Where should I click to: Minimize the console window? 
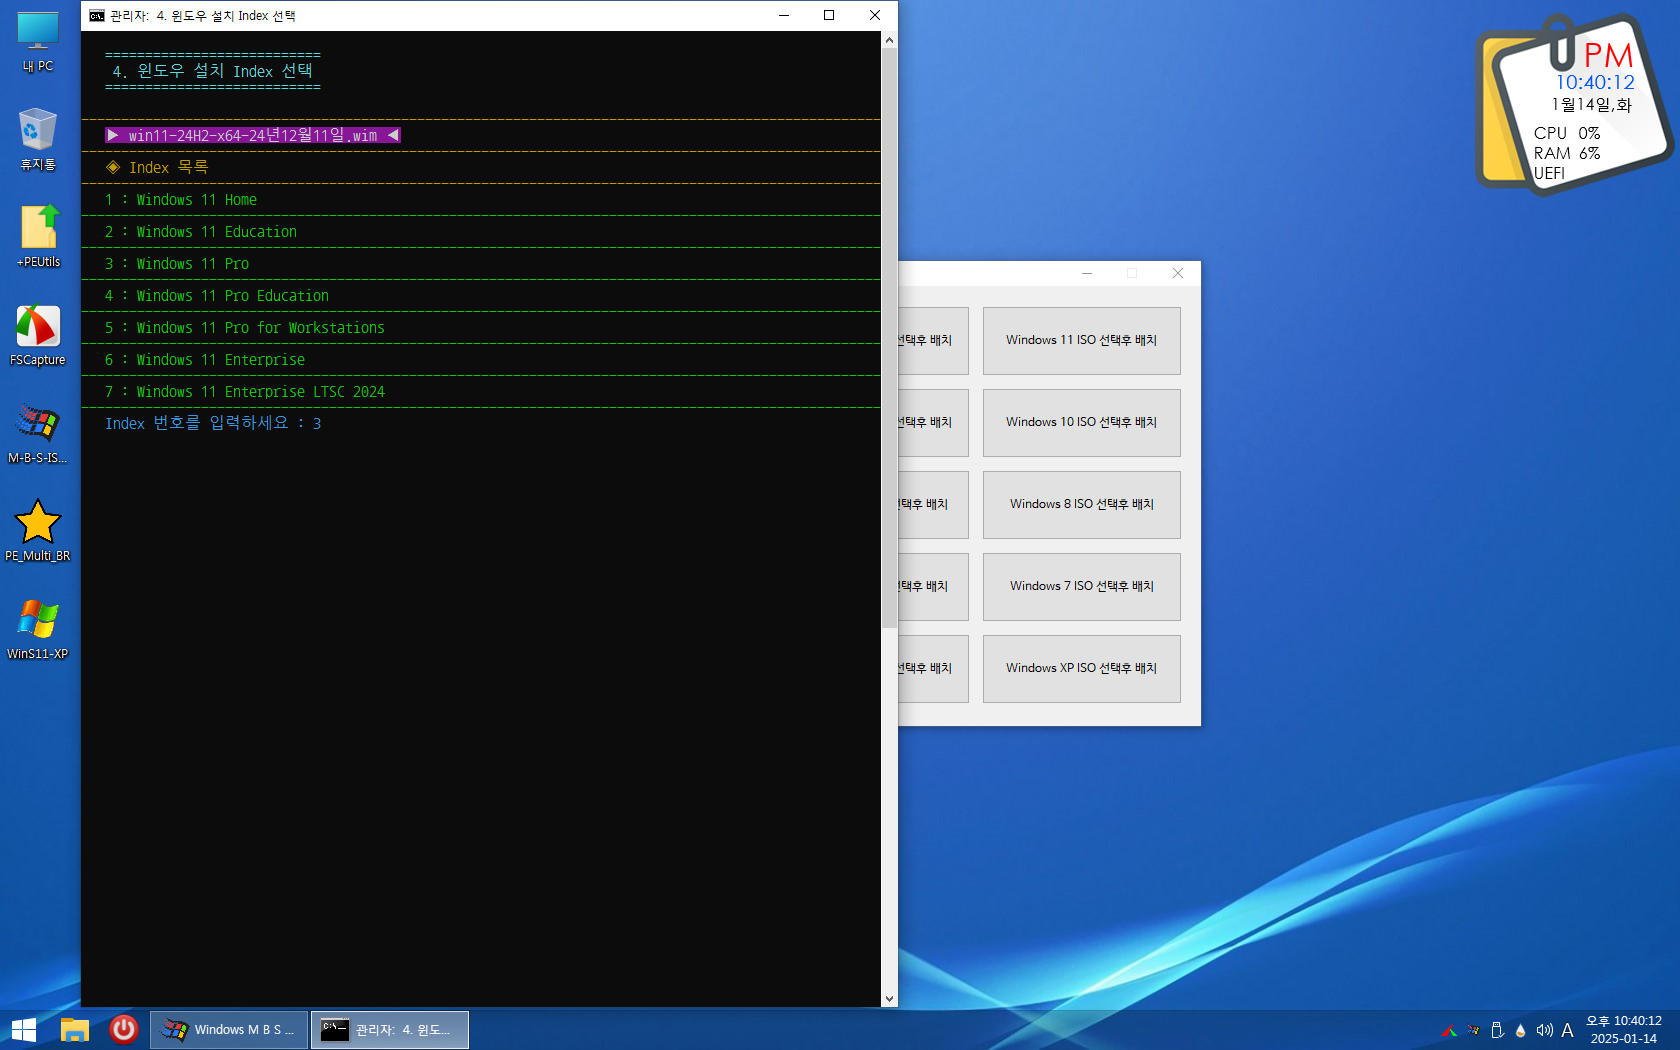click(x=784, y=15)
